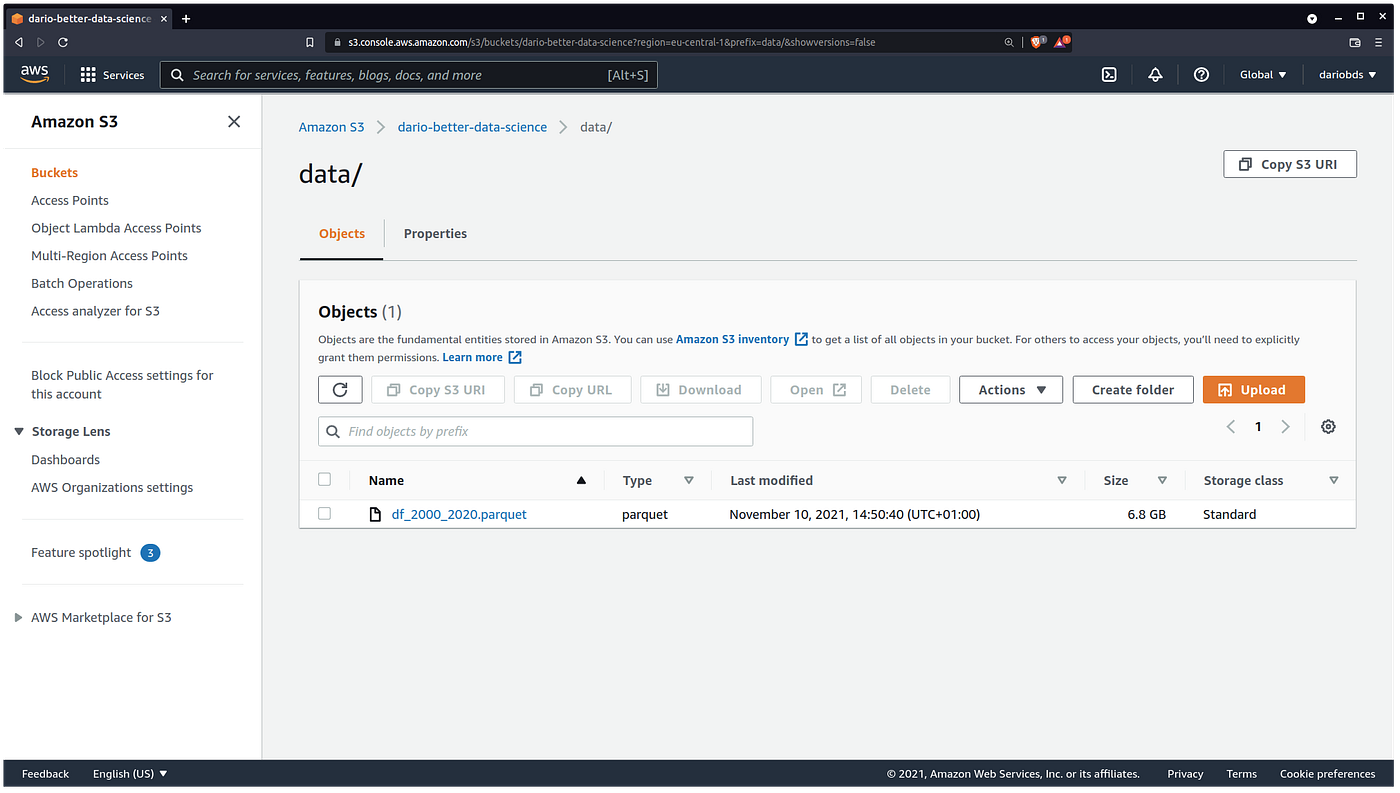Screen dimensions: 1400x793
Task: Click the file icon beside df_2000_2020.parquet
Action: 374,513
